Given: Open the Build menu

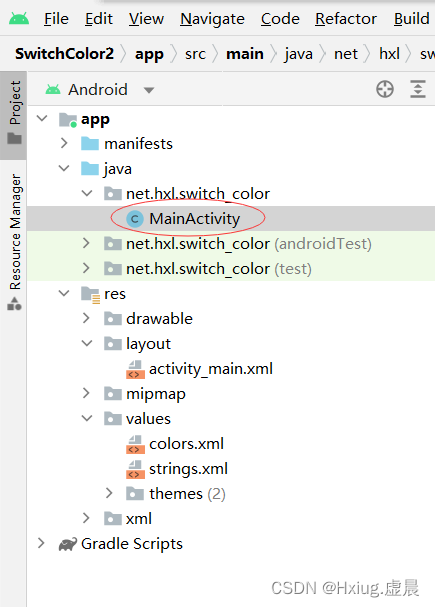Looking at the screenshot, I should 411,19.
